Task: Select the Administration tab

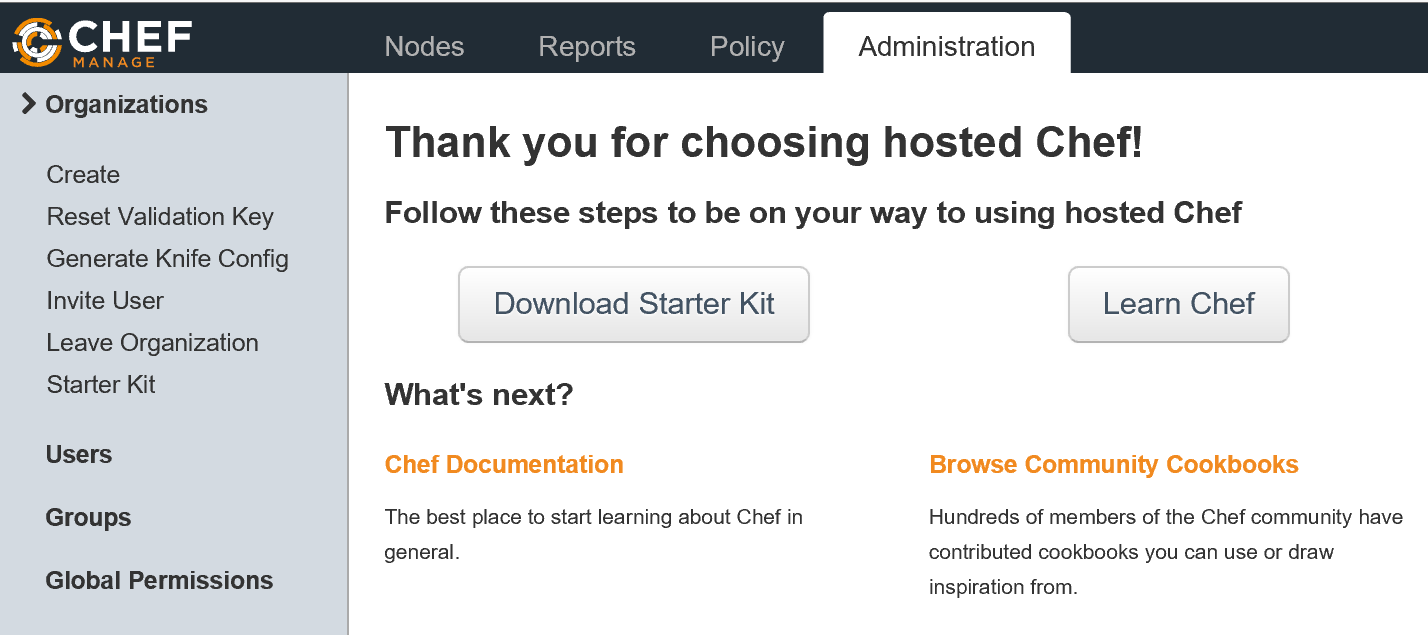Action: [946, 46]
